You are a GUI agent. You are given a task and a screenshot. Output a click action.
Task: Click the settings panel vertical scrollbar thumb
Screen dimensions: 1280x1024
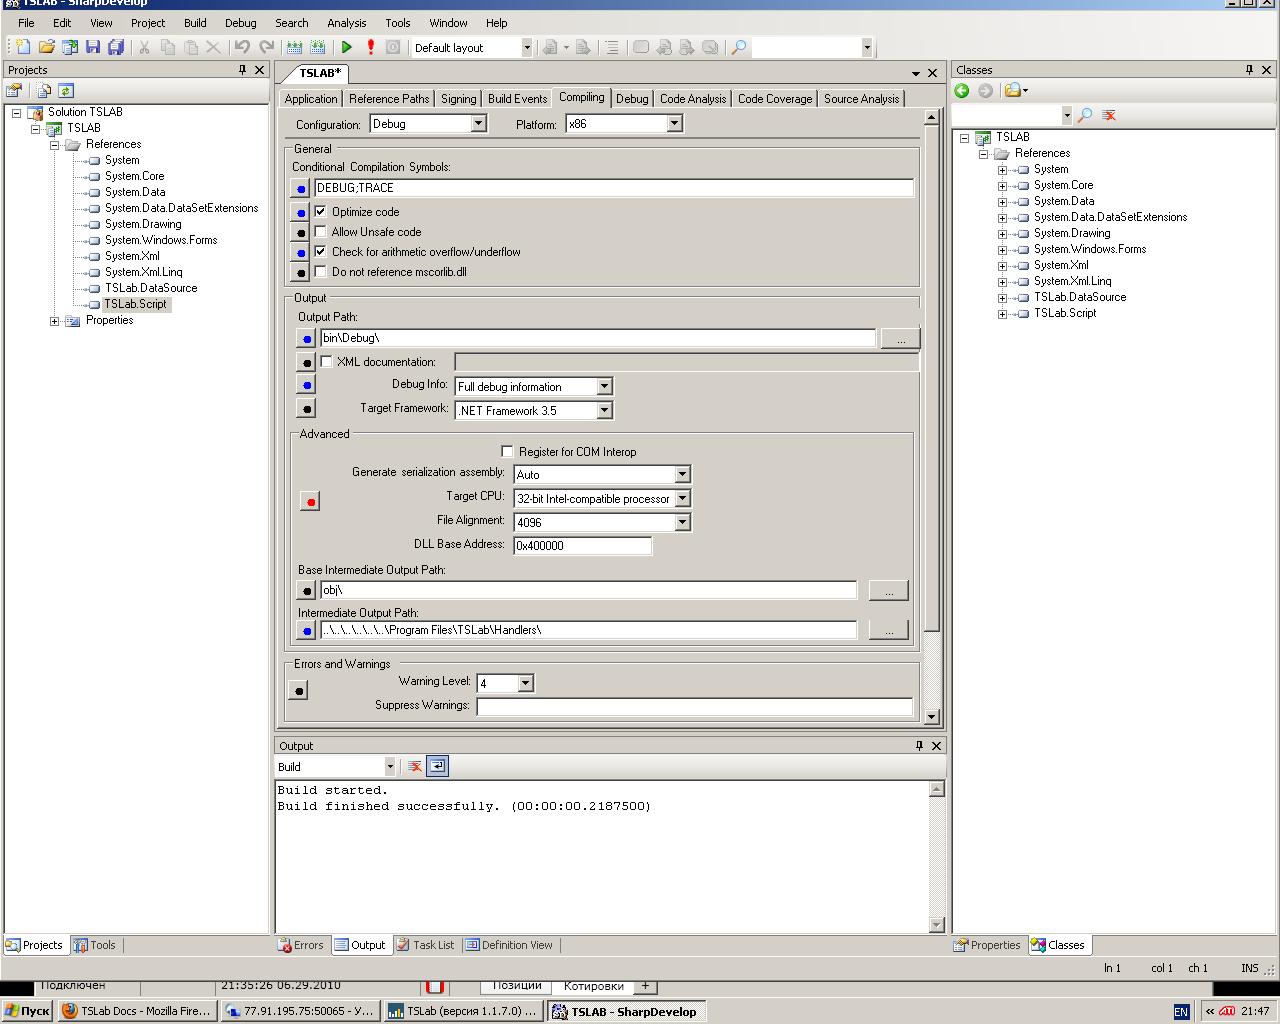point(932,380)
